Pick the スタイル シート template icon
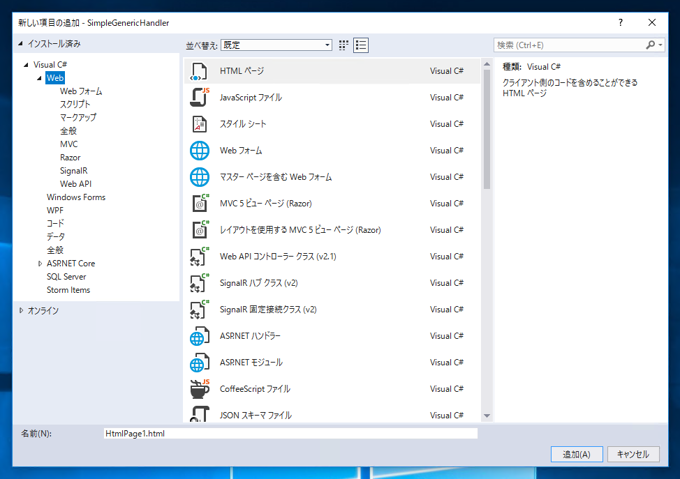The image size is (680, 479). click(x=199, y=124)
